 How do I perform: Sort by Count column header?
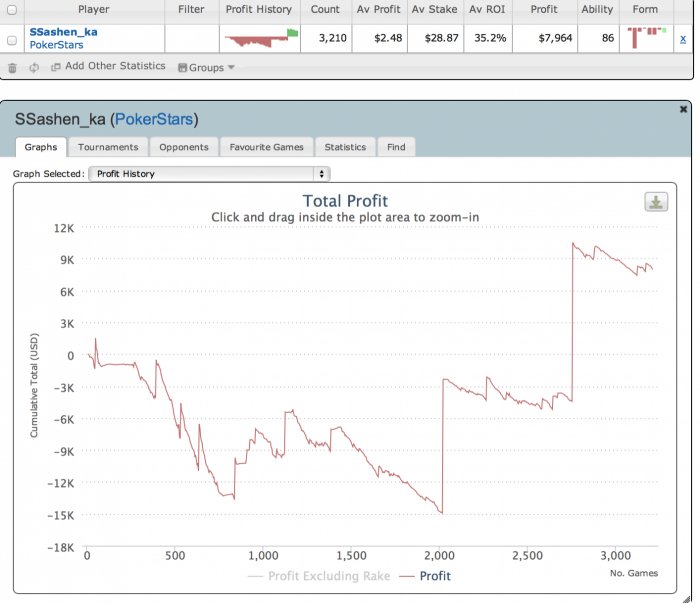325,9
